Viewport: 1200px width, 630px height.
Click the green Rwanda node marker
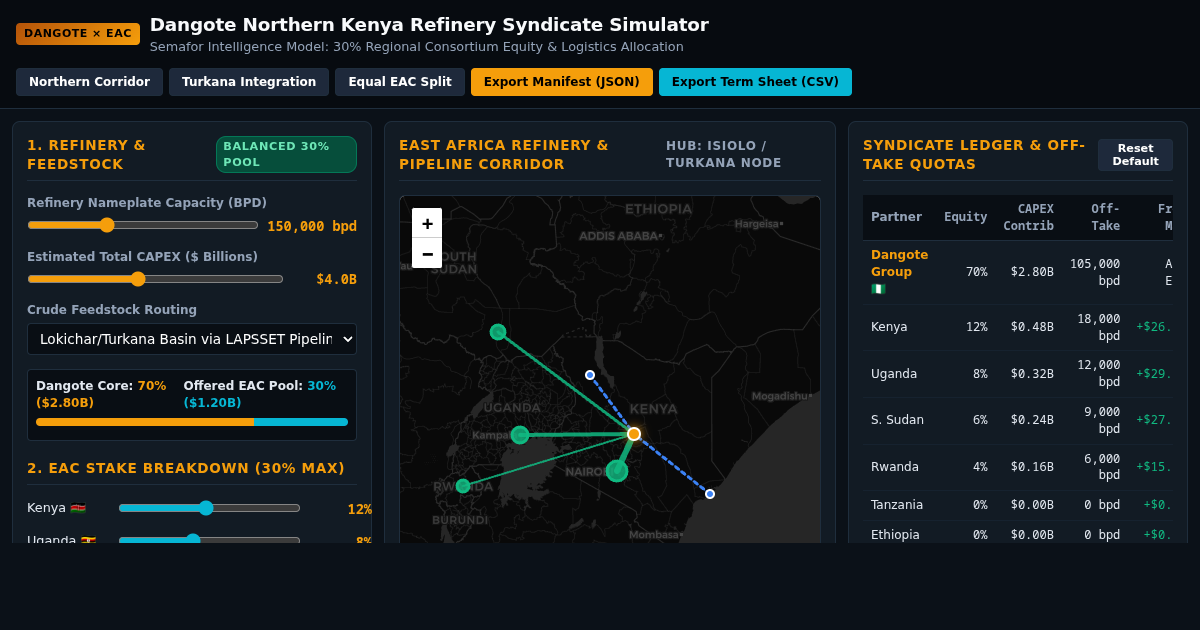point(463,486)
